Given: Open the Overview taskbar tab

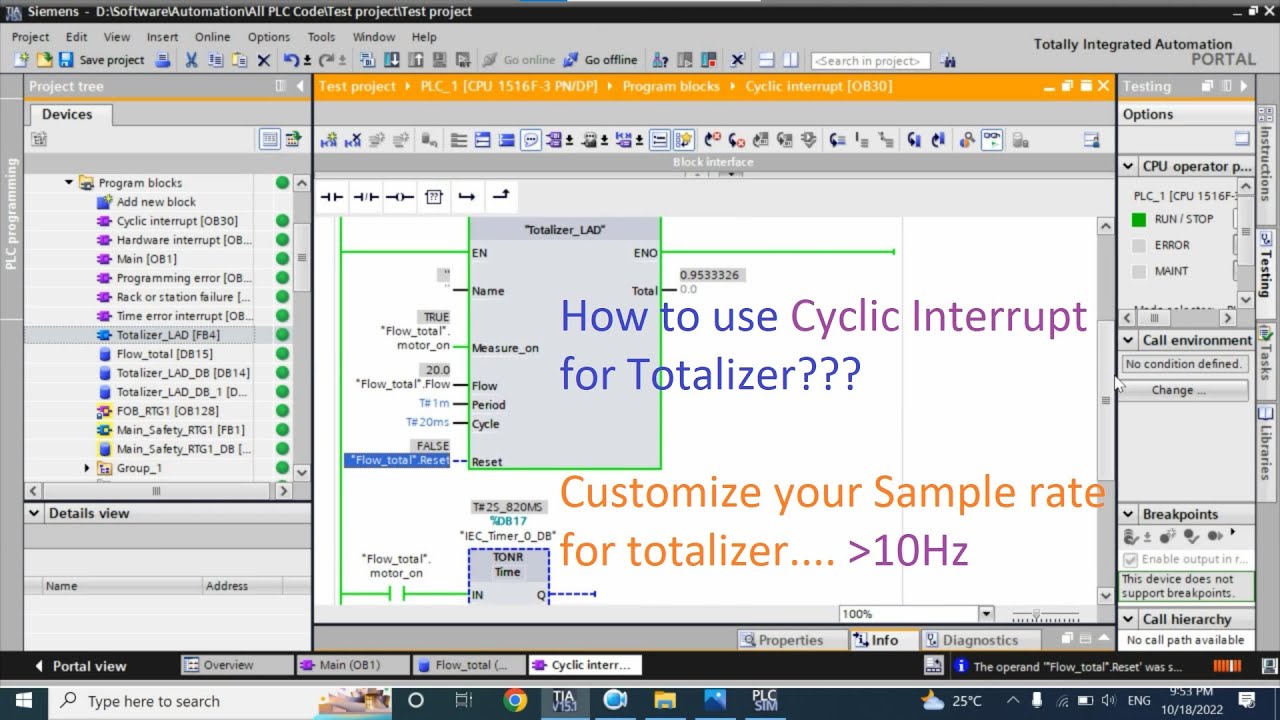Looking at the screenshot, I should (237, 665).
